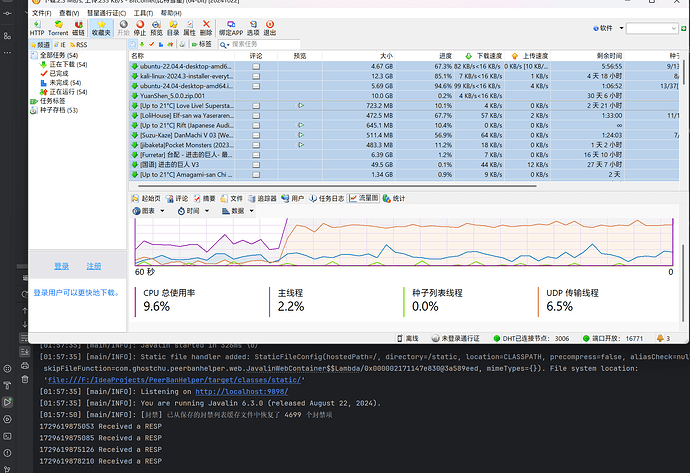
Task: Switch sidebar to RSS tab
Action: point(79,45)
